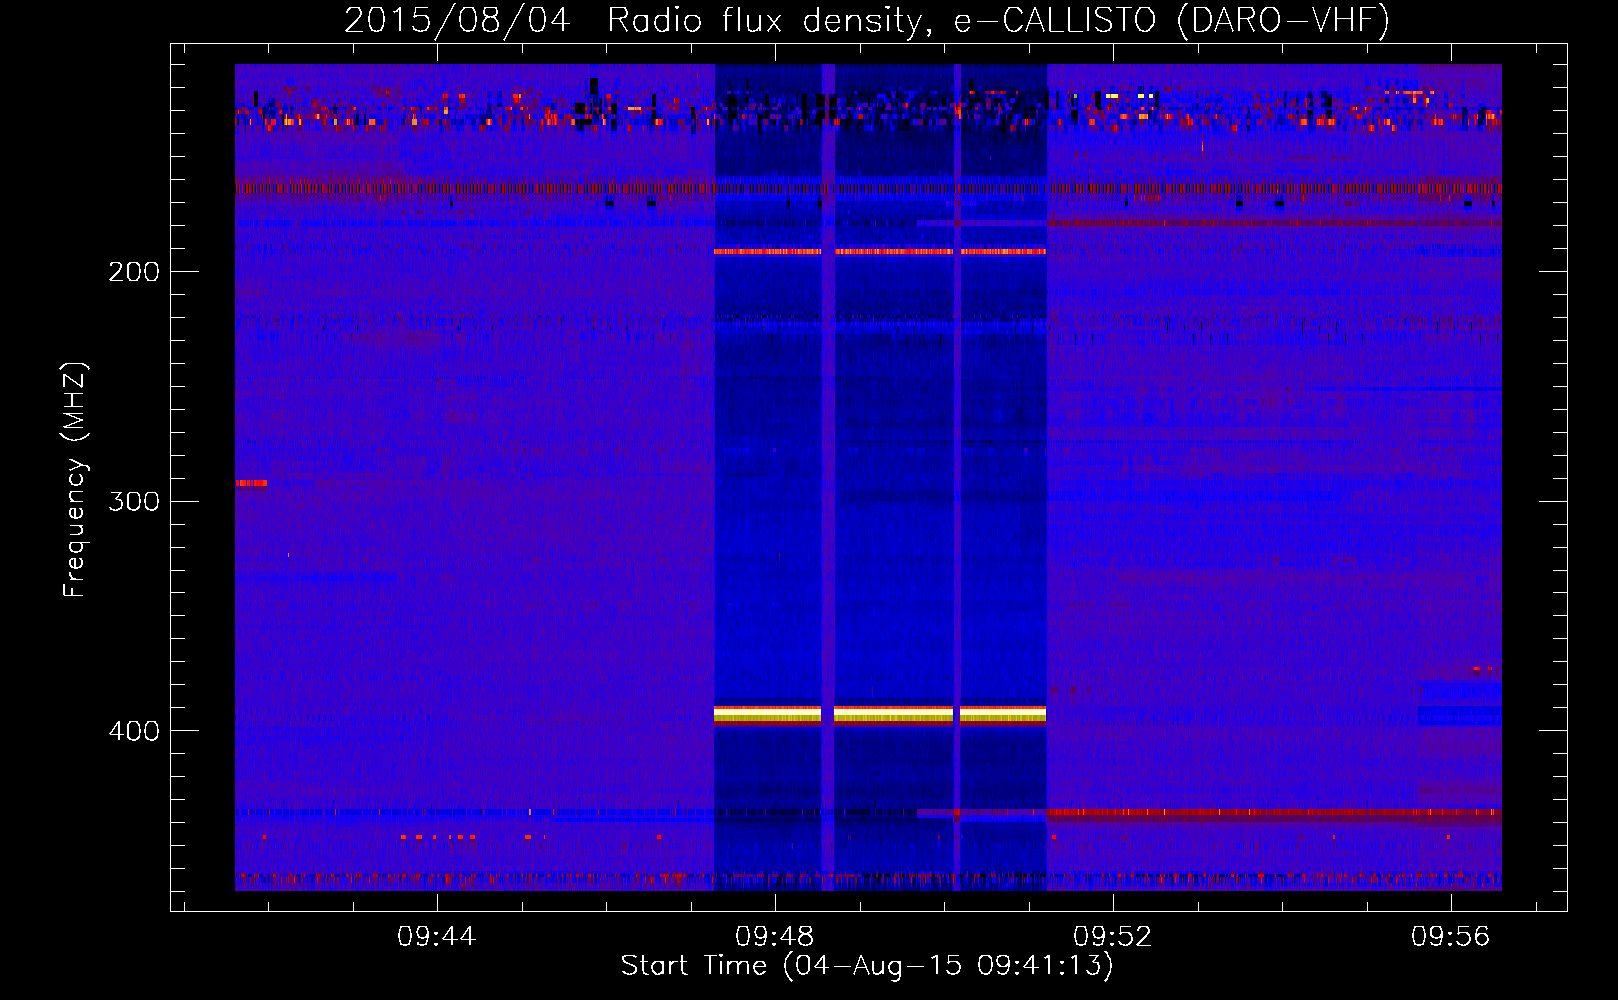
Task: Click the short red dash near 295 MHz
Action: point(251,483)
